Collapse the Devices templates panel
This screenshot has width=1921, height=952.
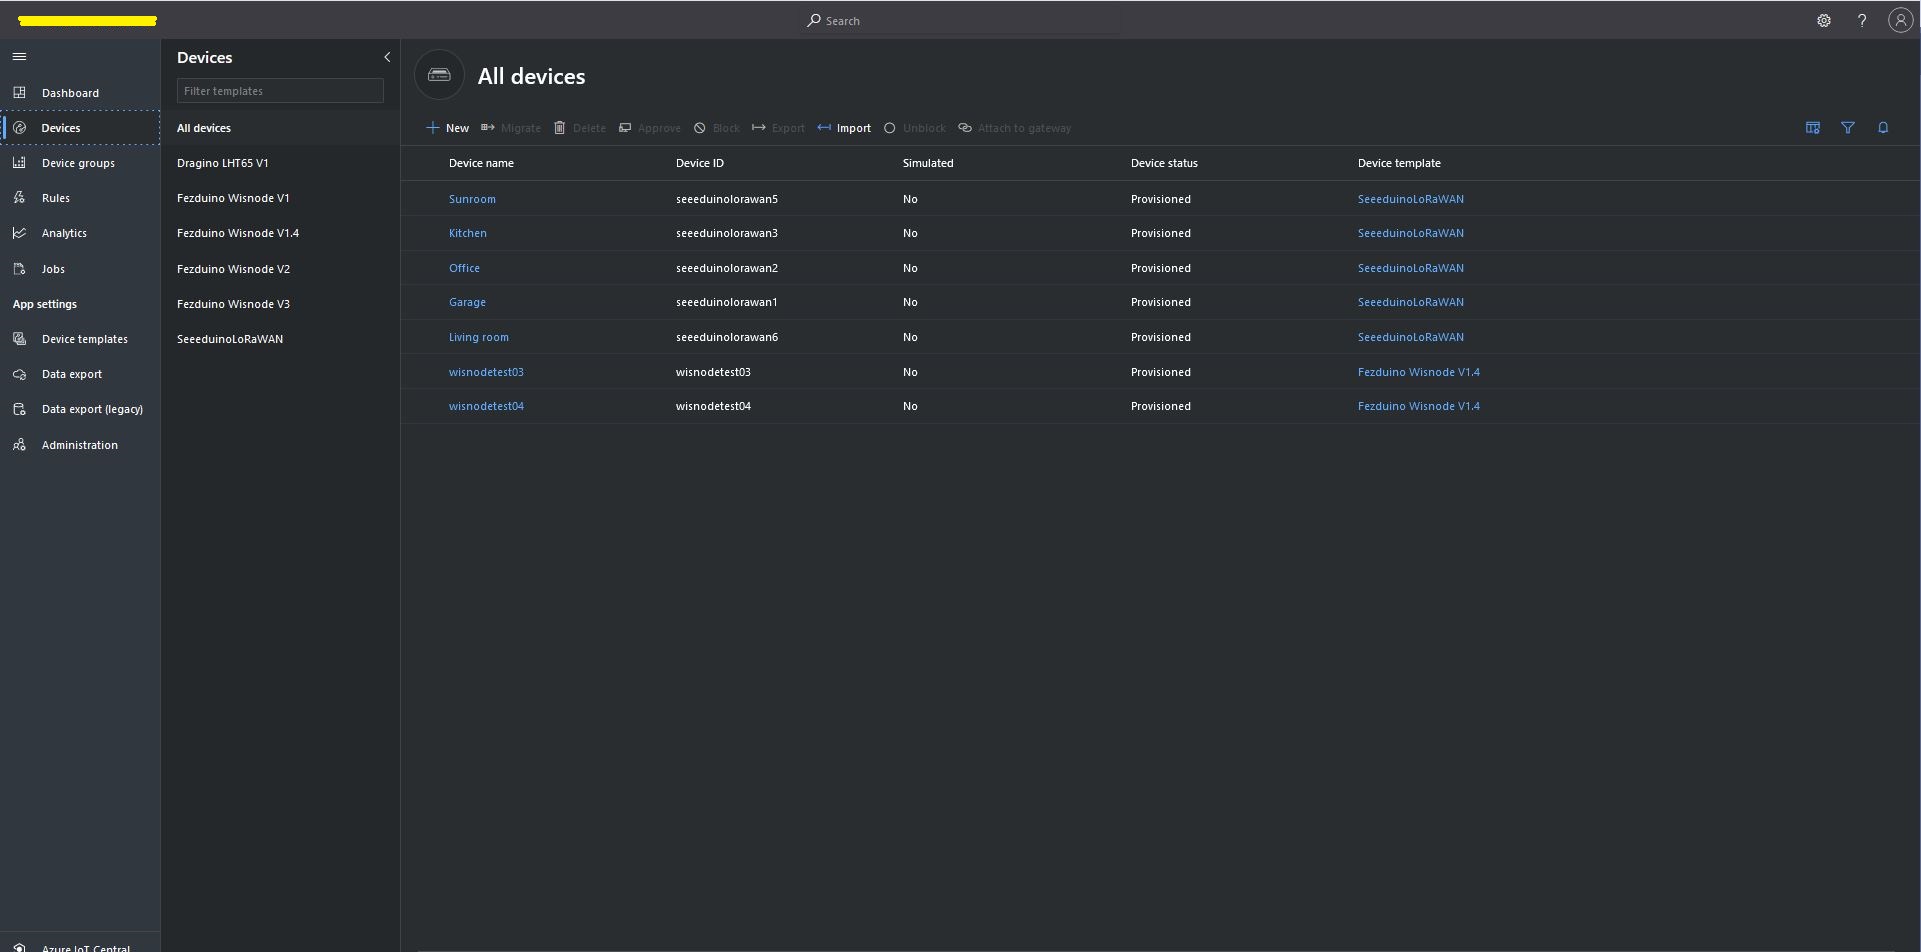[387, 57]
